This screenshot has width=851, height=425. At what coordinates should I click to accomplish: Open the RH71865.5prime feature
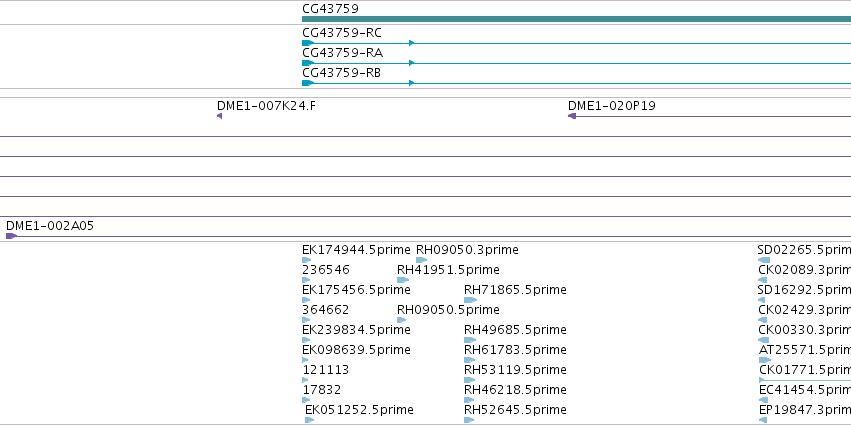471,300
